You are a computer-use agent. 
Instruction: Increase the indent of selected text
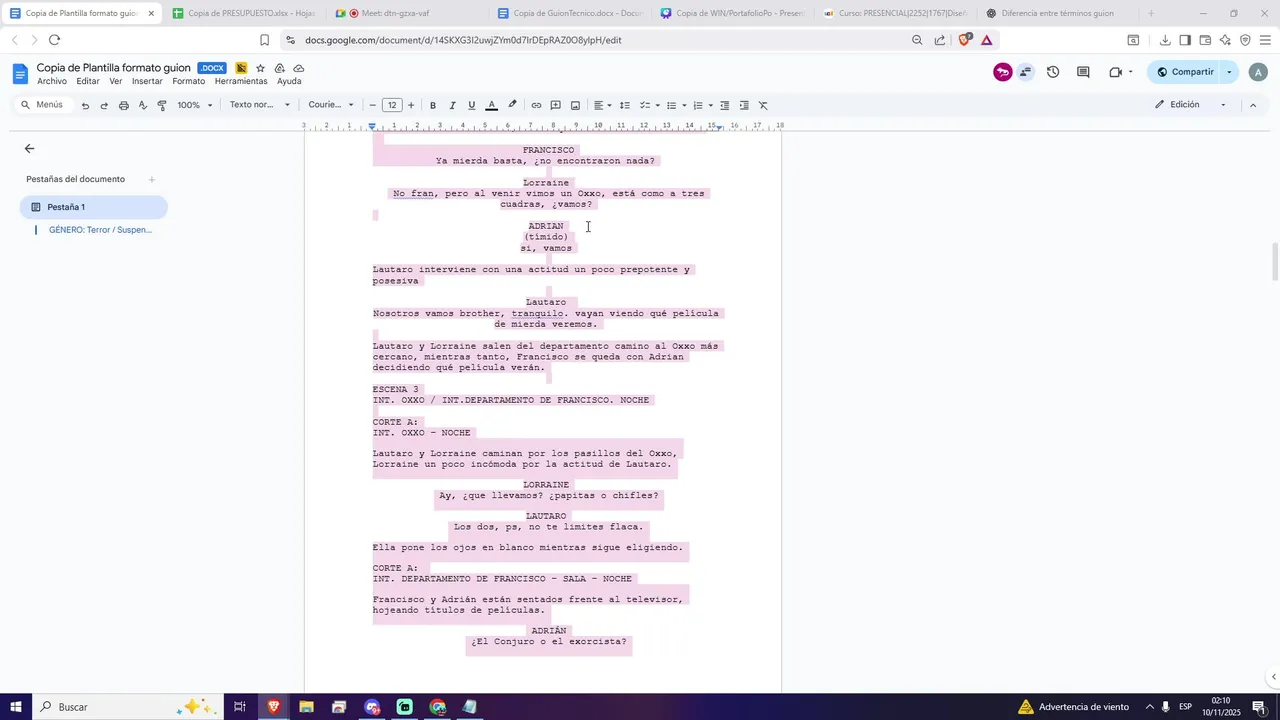tap(744, 105)
